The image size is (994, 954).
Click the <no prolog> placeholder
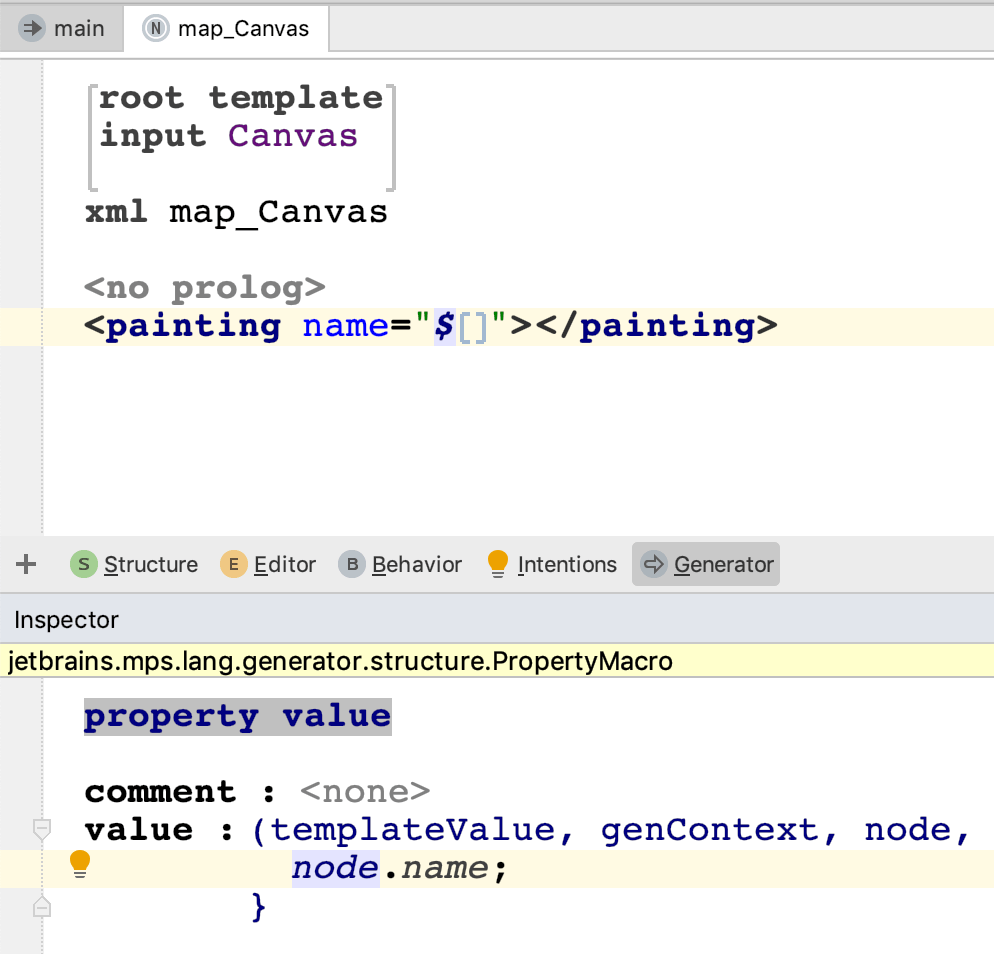click(x=205, y=288)
